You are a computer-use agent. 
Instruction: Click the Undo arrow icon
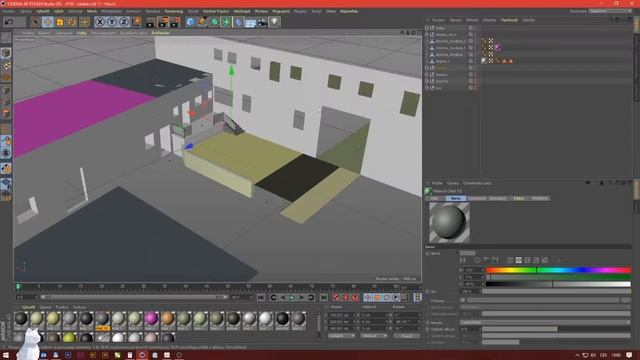click(x=9, y=22)
